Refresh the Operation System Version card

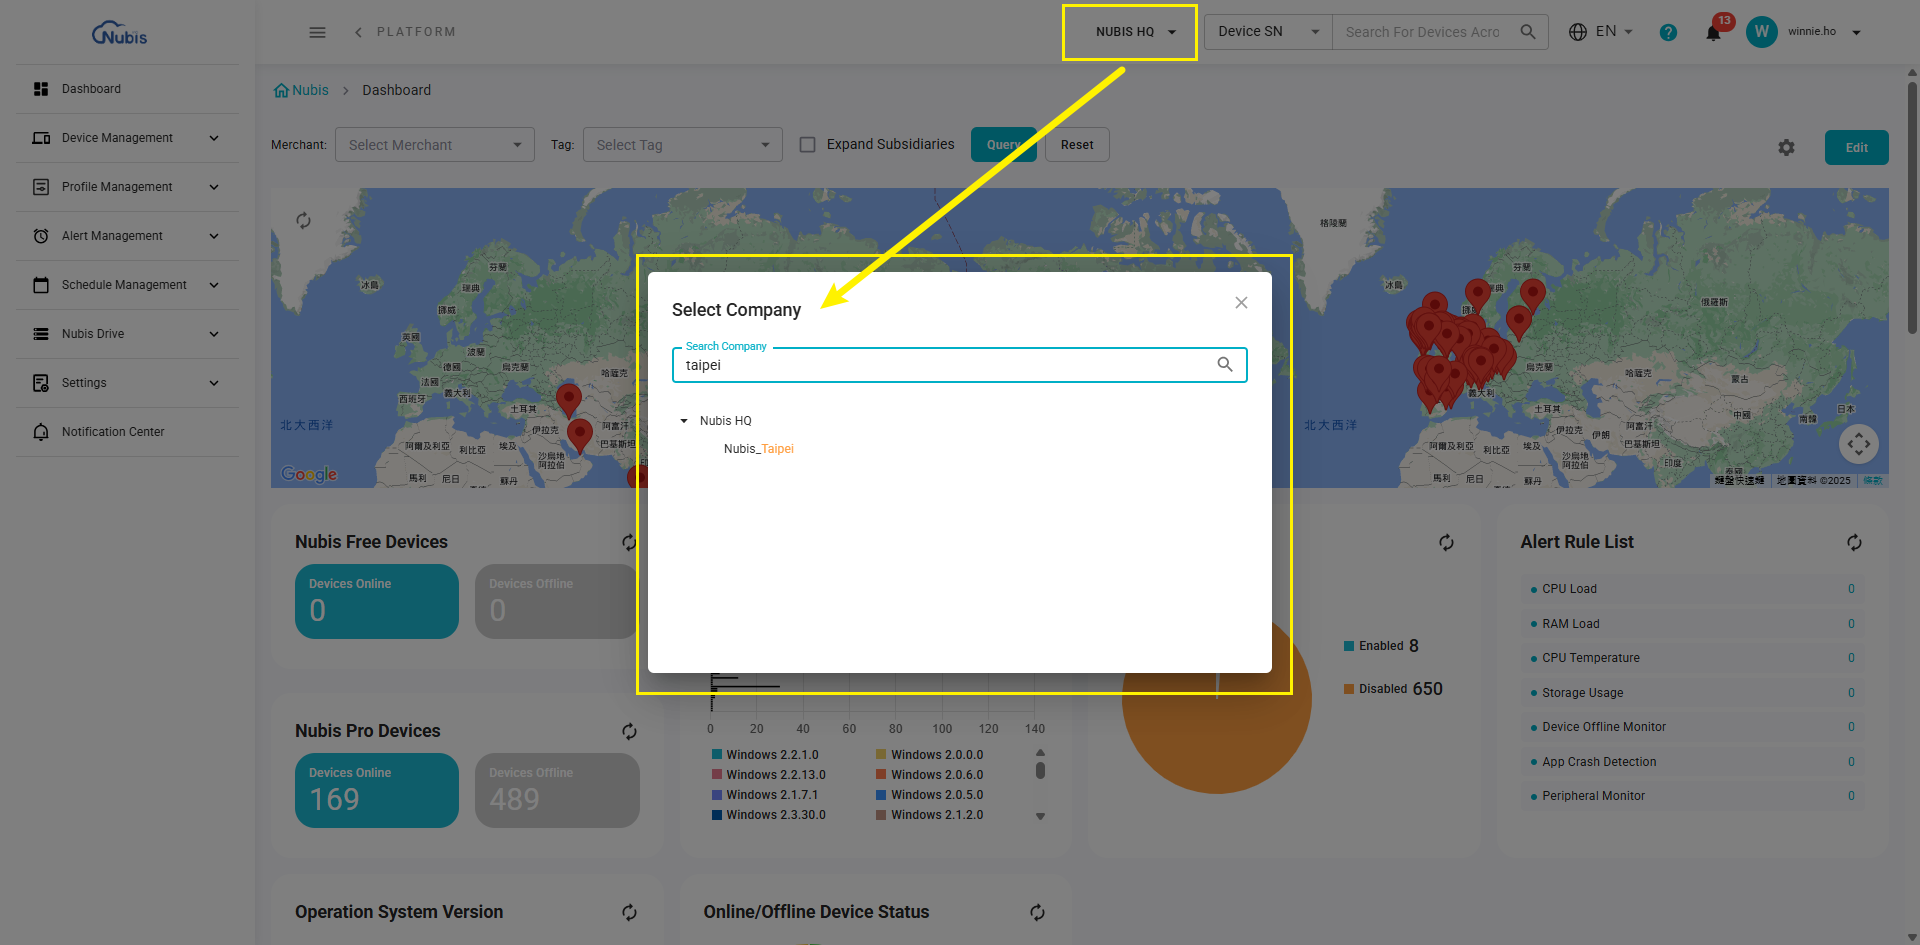(629, 912)
